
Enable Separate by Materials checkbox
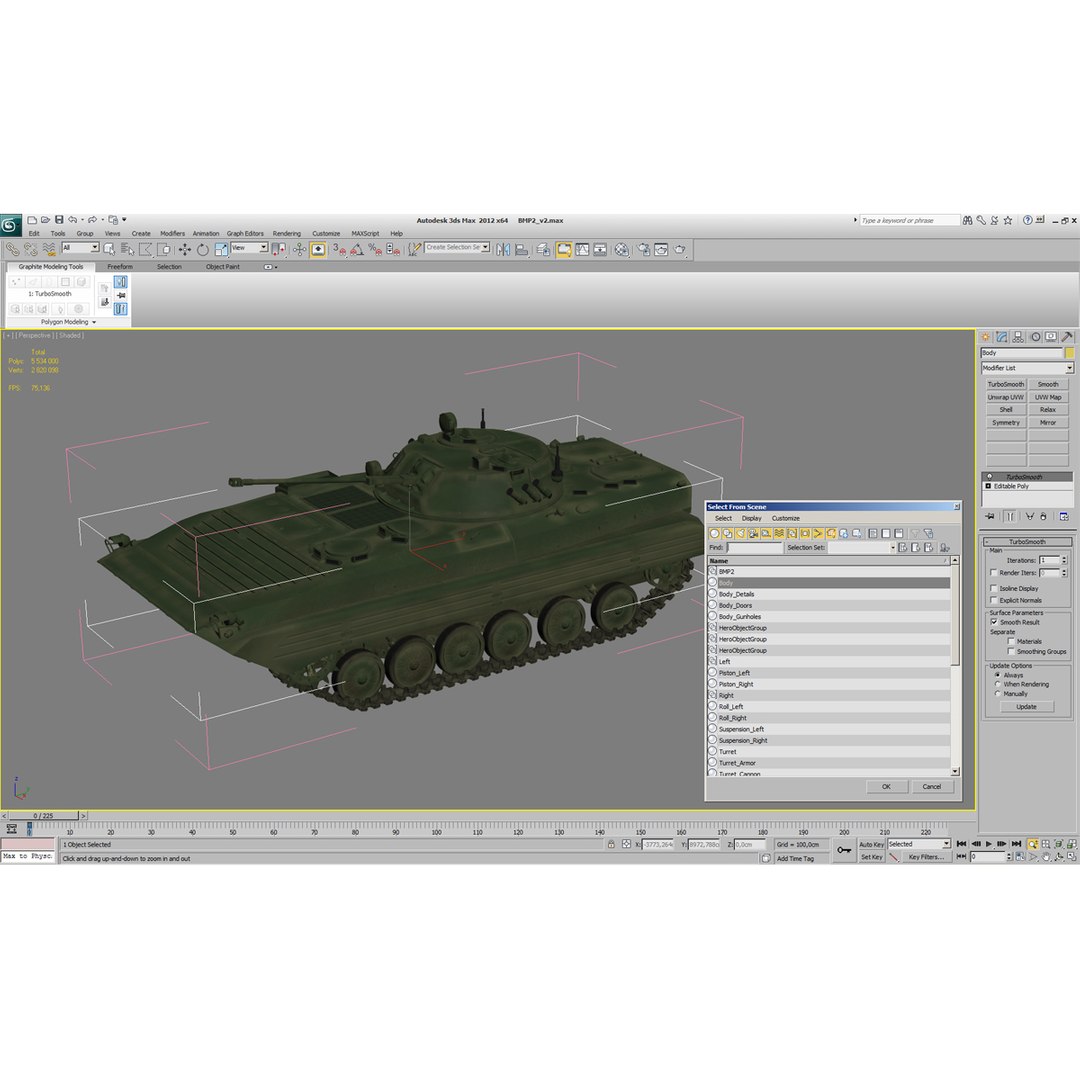[1010, 641]
